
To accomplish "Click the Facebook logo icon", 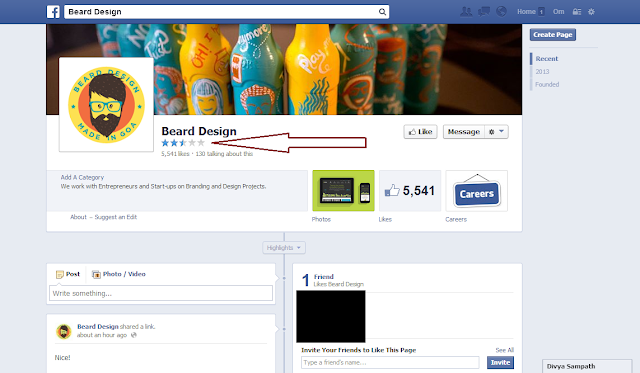I will [x=53, y=12].
